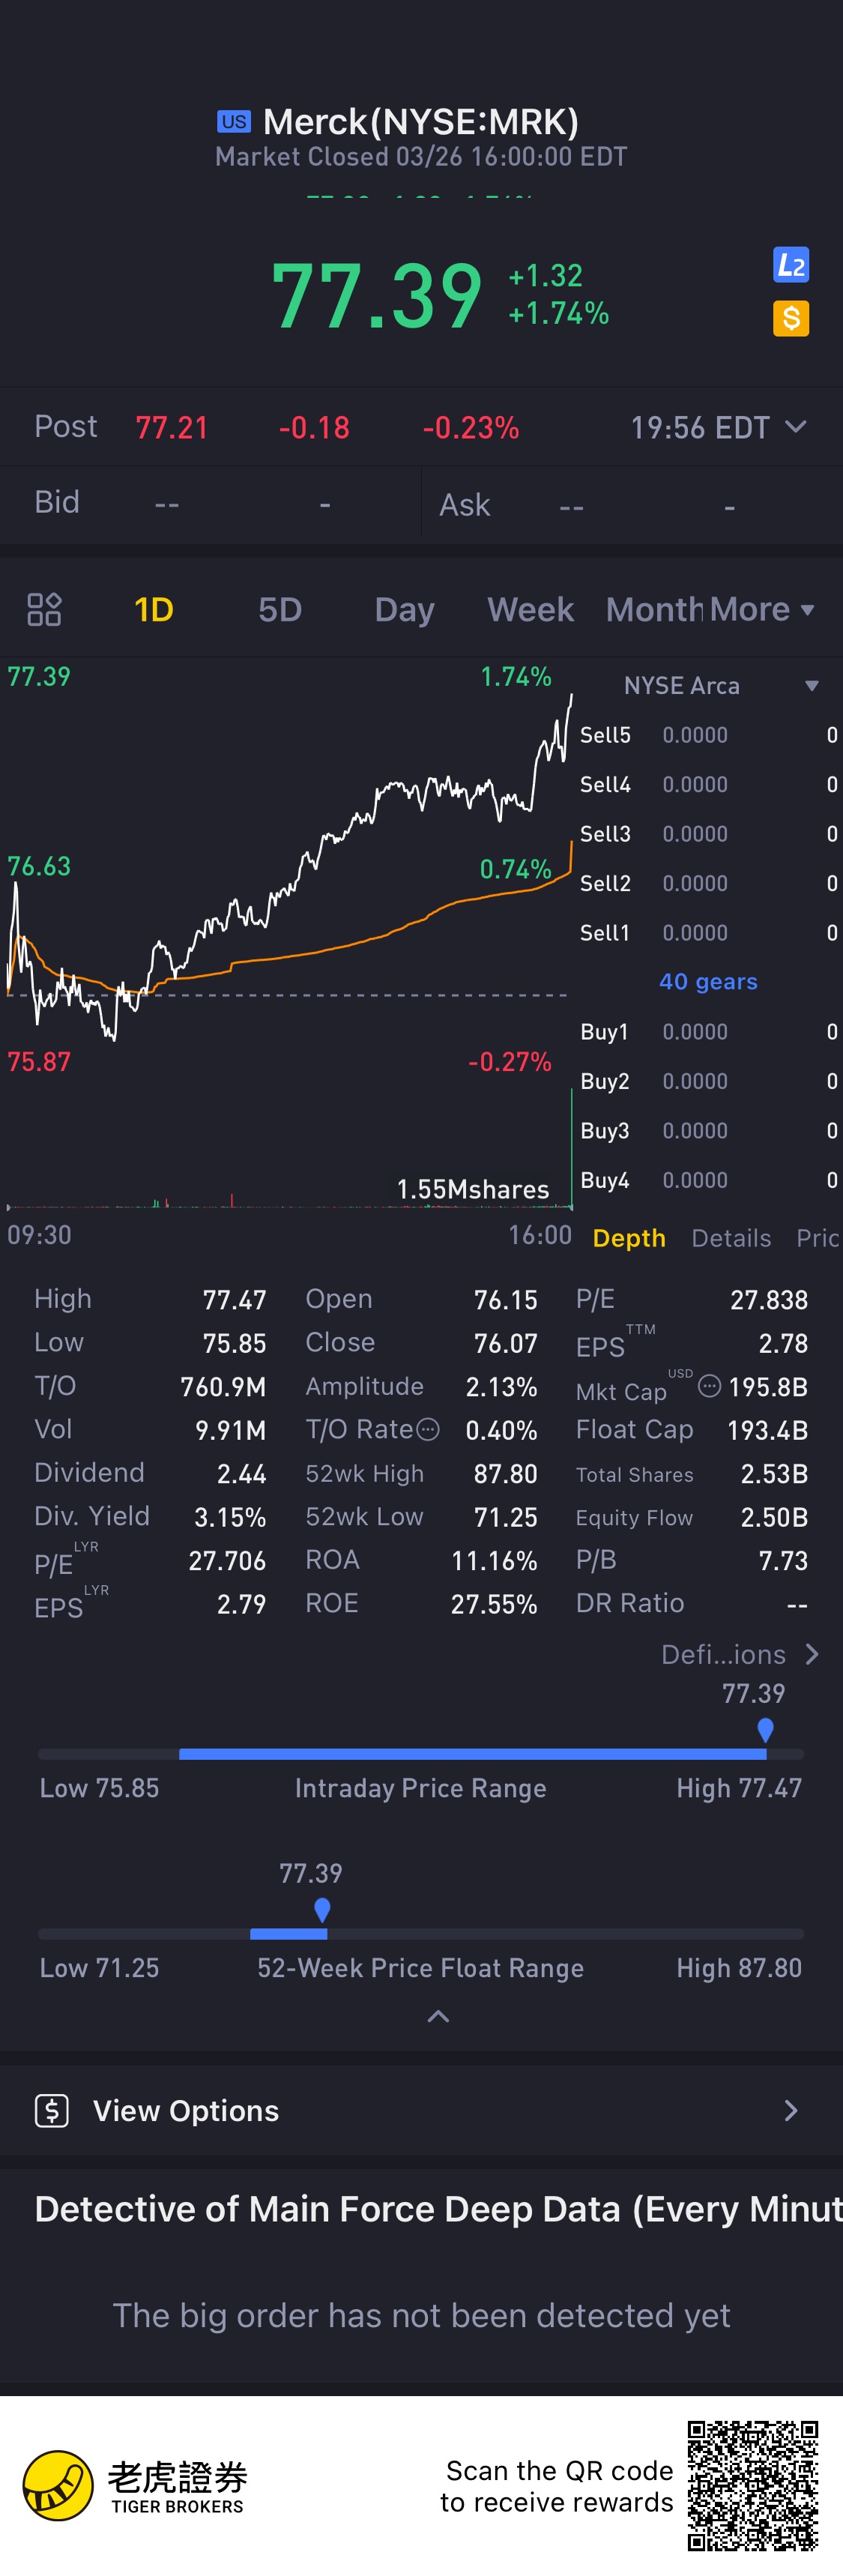Viewport: 843px width, 2576px height.
Task: Tap the US market flag badge
Action: pyautogui.click(x=234, y=122)
